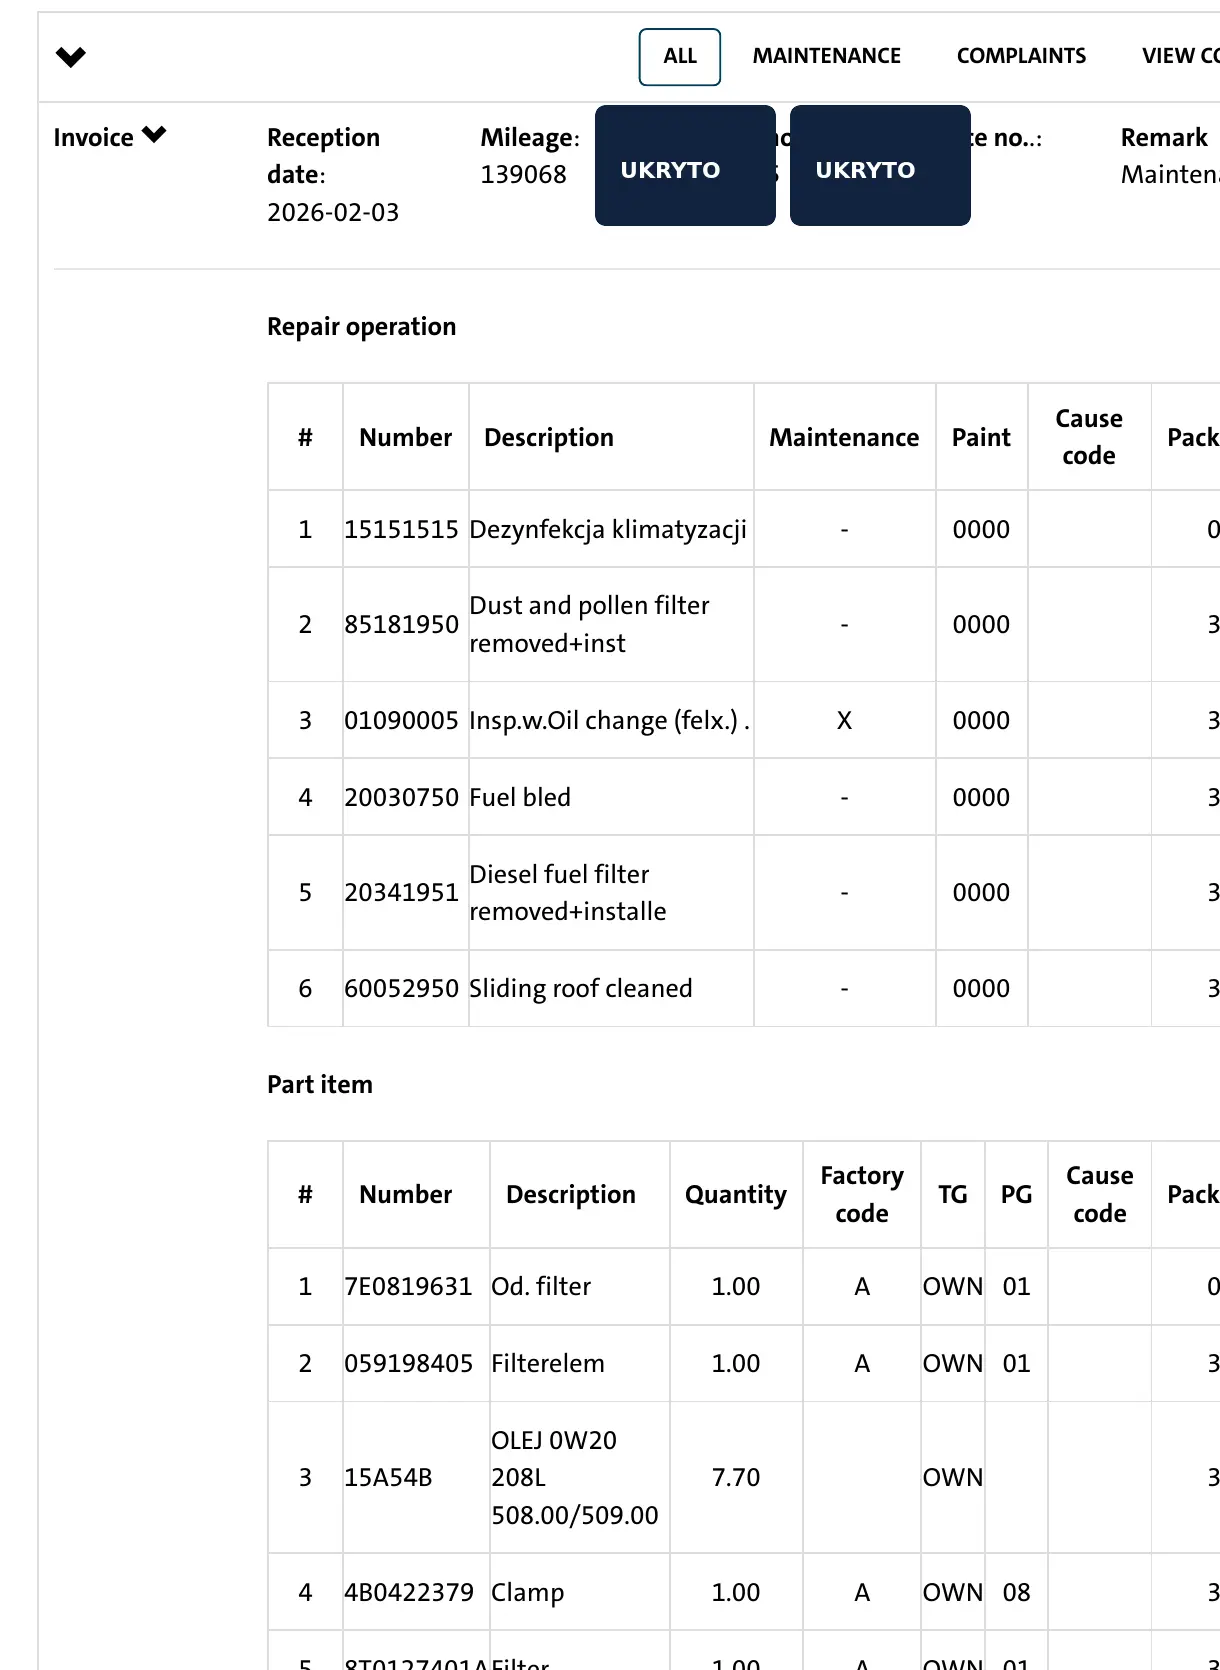Switch to the MAINTENANCE tab
Image resolution: width=1220 pixels, height=1670 pixels.
[x=827, y=56]
